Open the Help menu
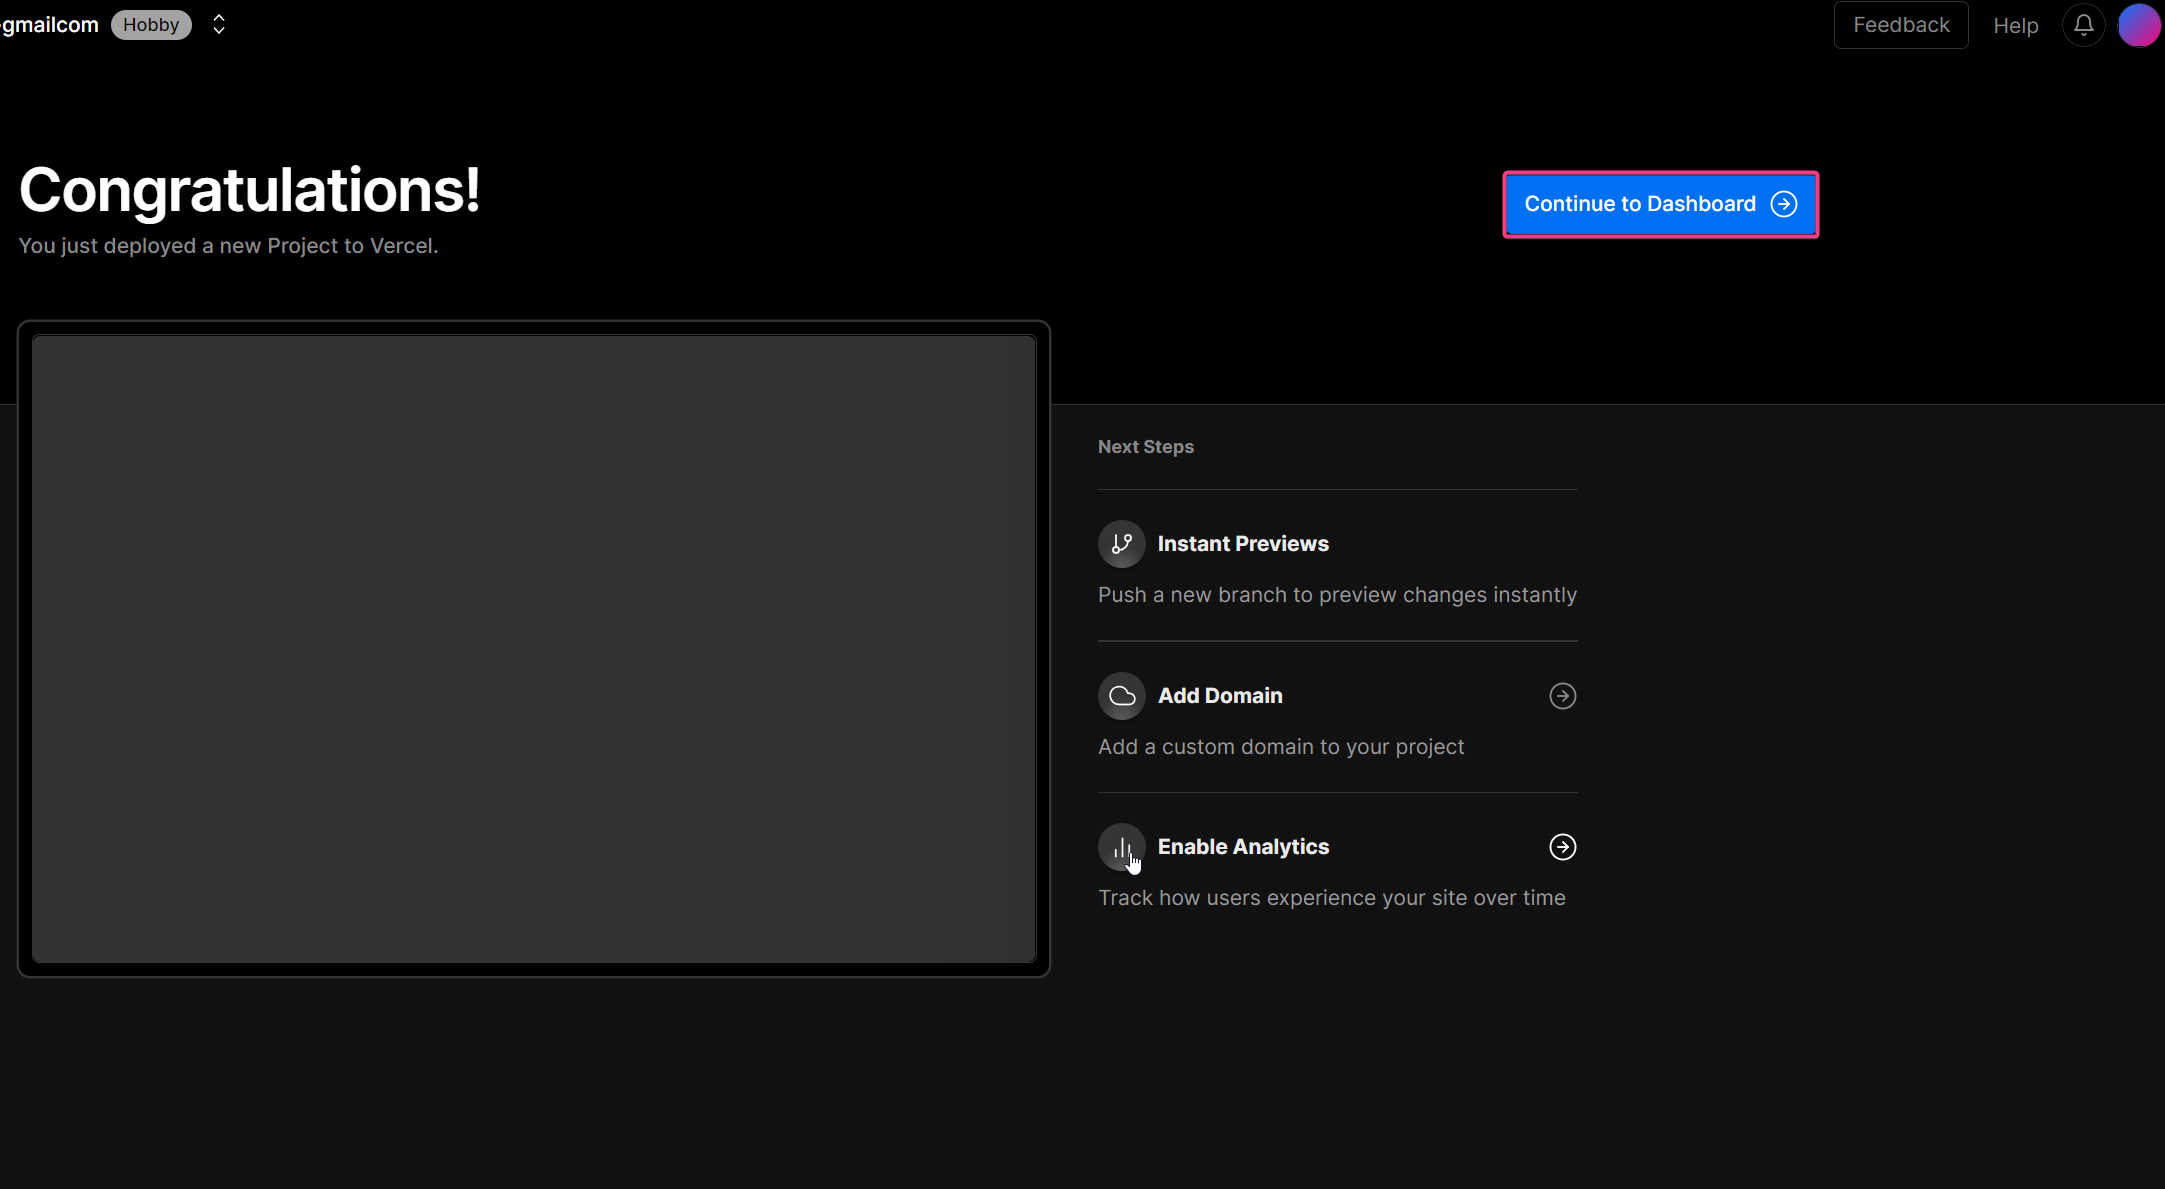 [x=2017, y=25]
